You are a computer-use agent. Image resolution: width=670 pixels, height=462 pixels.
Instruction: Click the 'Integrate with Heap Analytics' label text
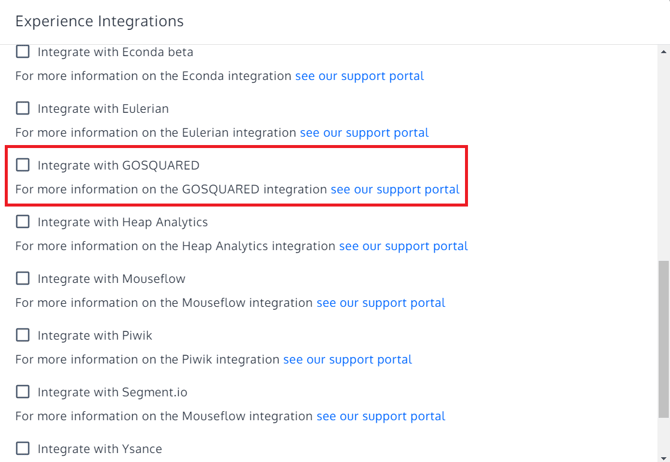pos(122,222)
